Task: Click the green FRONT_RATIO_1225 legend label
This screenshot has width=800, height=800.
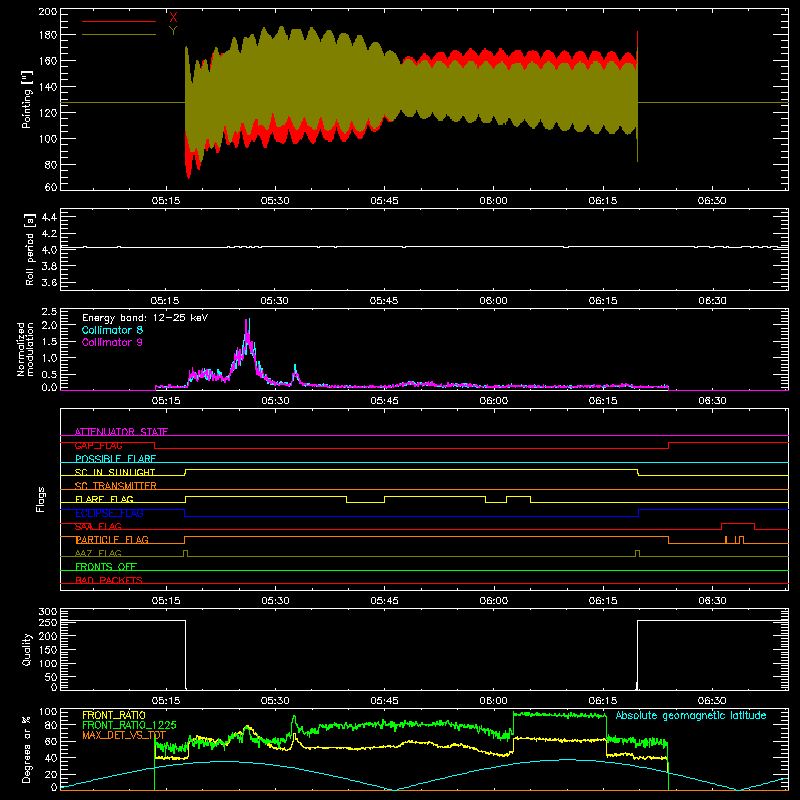Action: pos(129,725)
